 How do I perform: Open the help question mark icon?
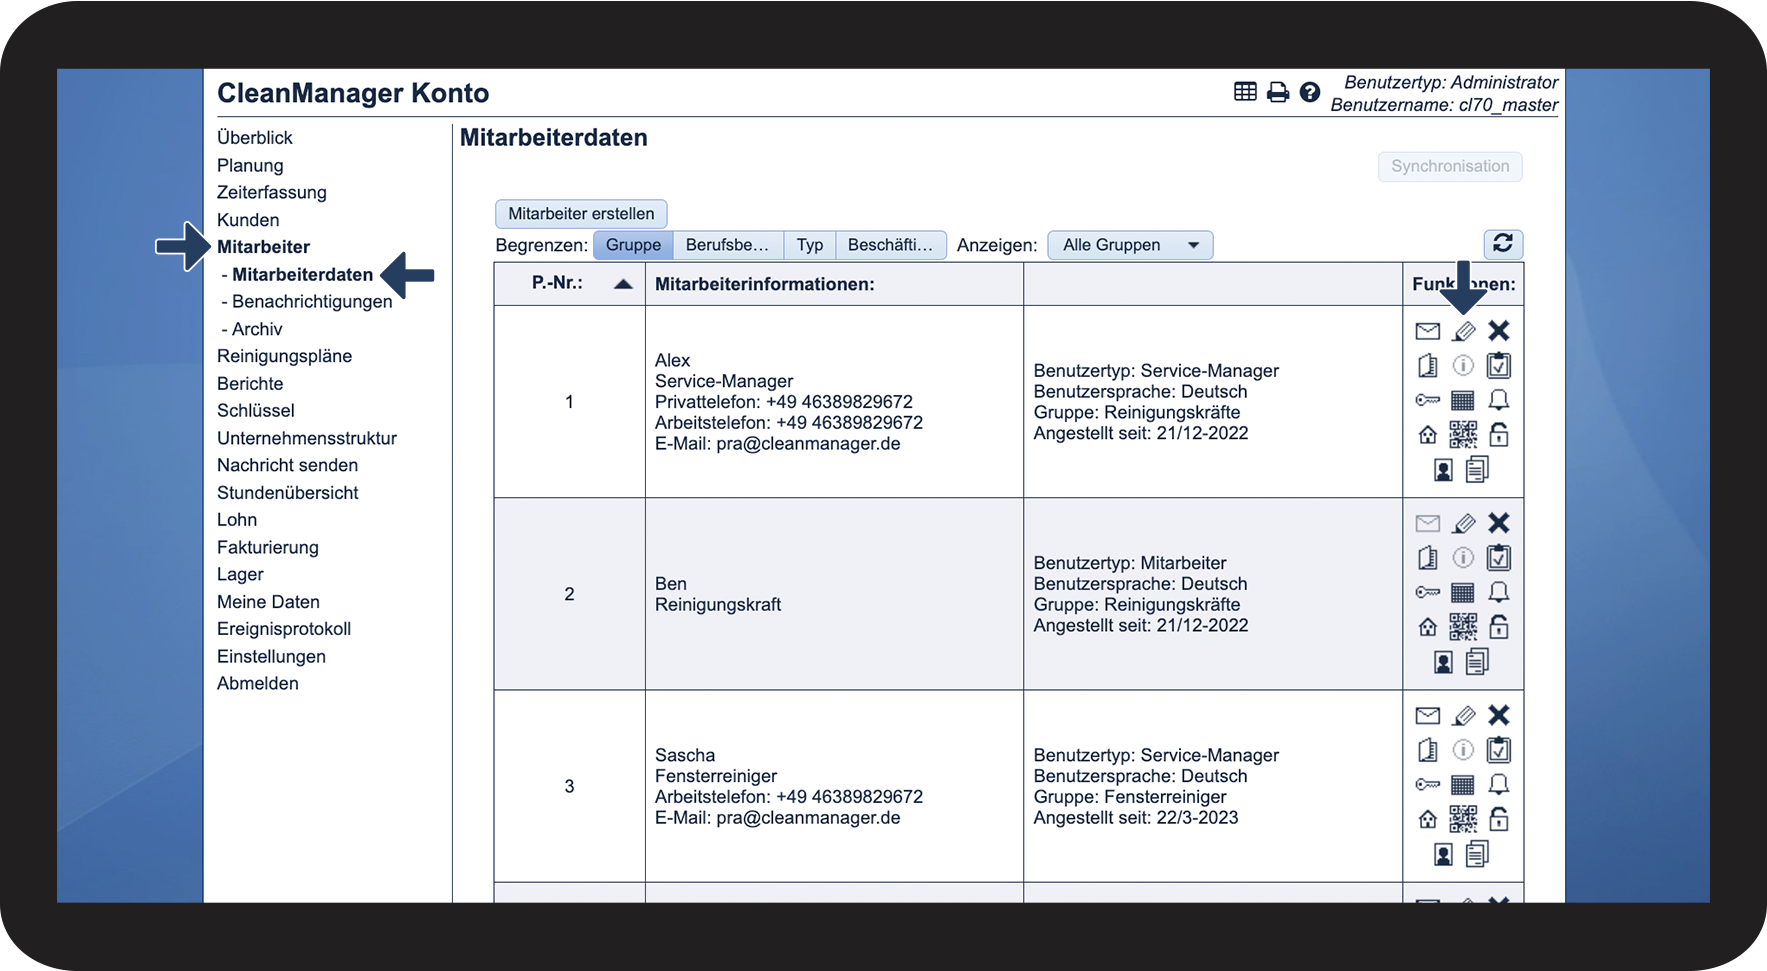coord(1310,92)
